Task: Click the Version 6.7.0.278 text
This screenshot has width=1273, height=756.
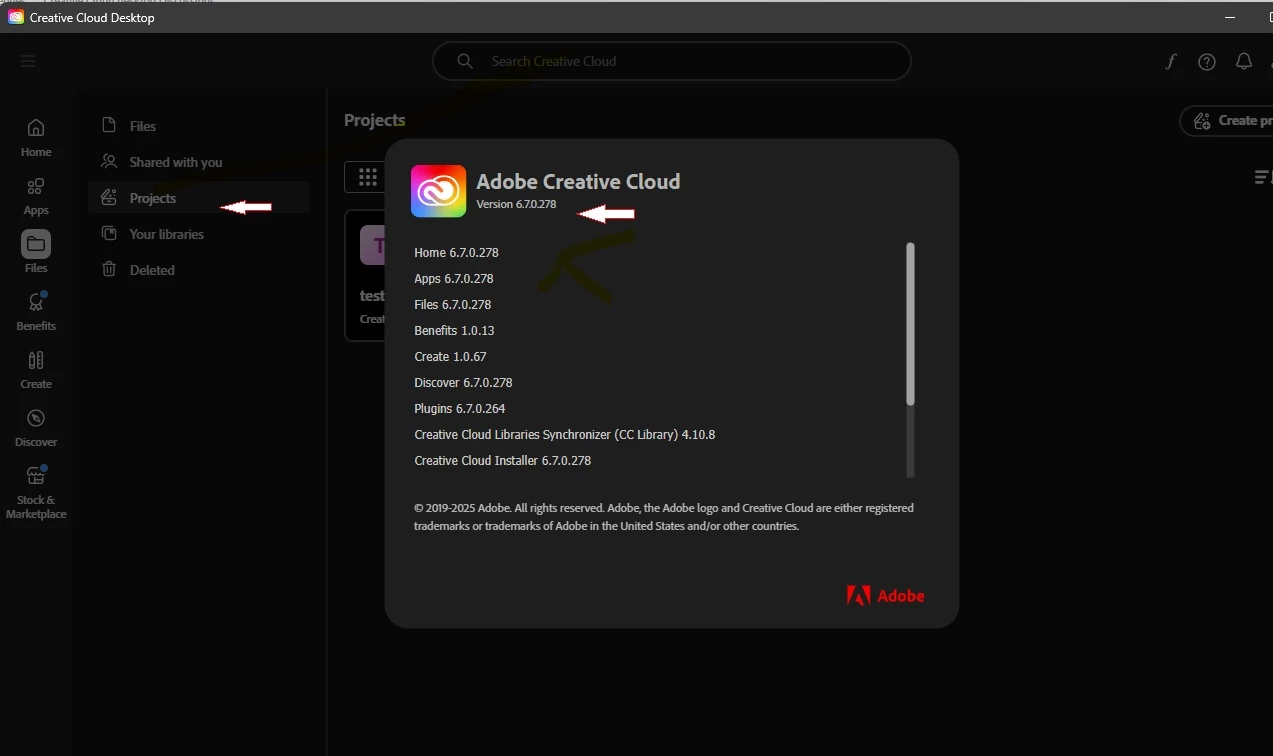Action: pos(516,204)
